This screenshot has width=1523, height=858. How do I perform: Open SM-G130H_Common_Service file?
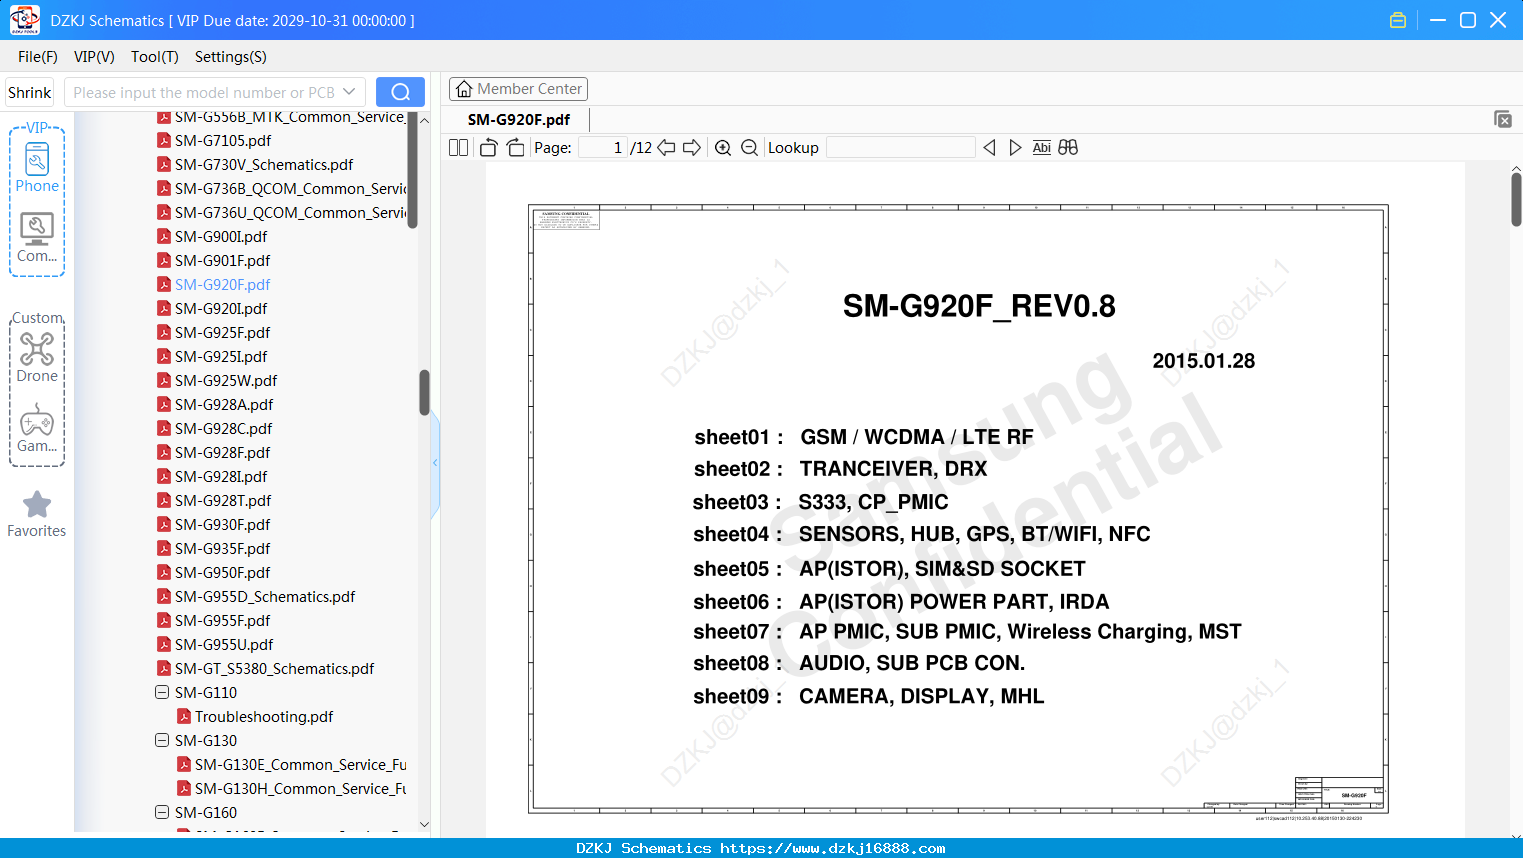tap(300, 788)
